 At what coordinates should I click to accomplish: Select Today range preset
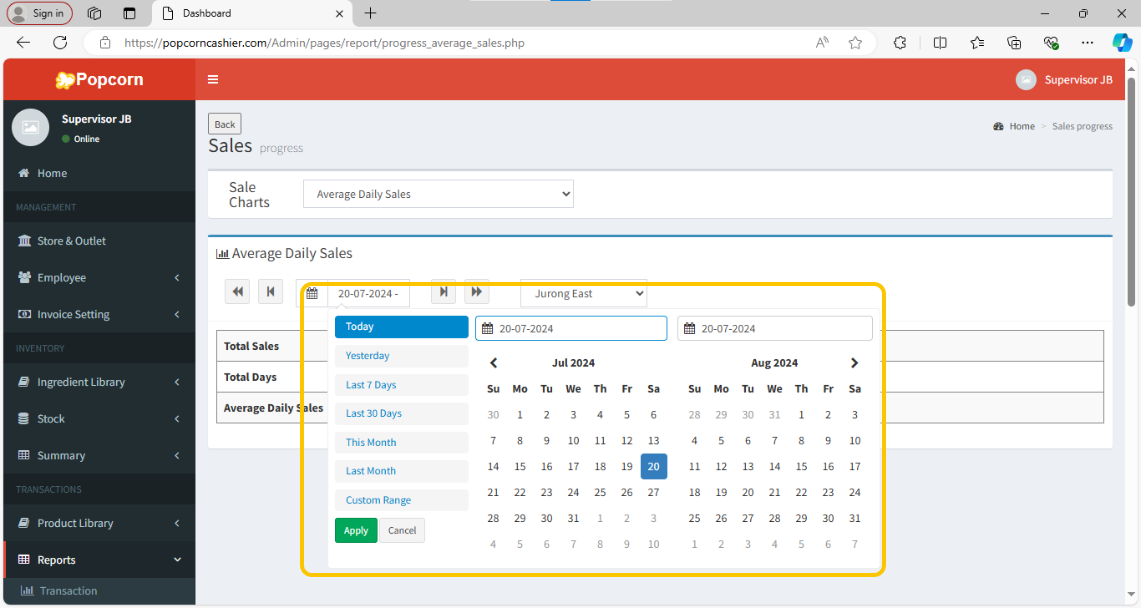coord(402,327)
